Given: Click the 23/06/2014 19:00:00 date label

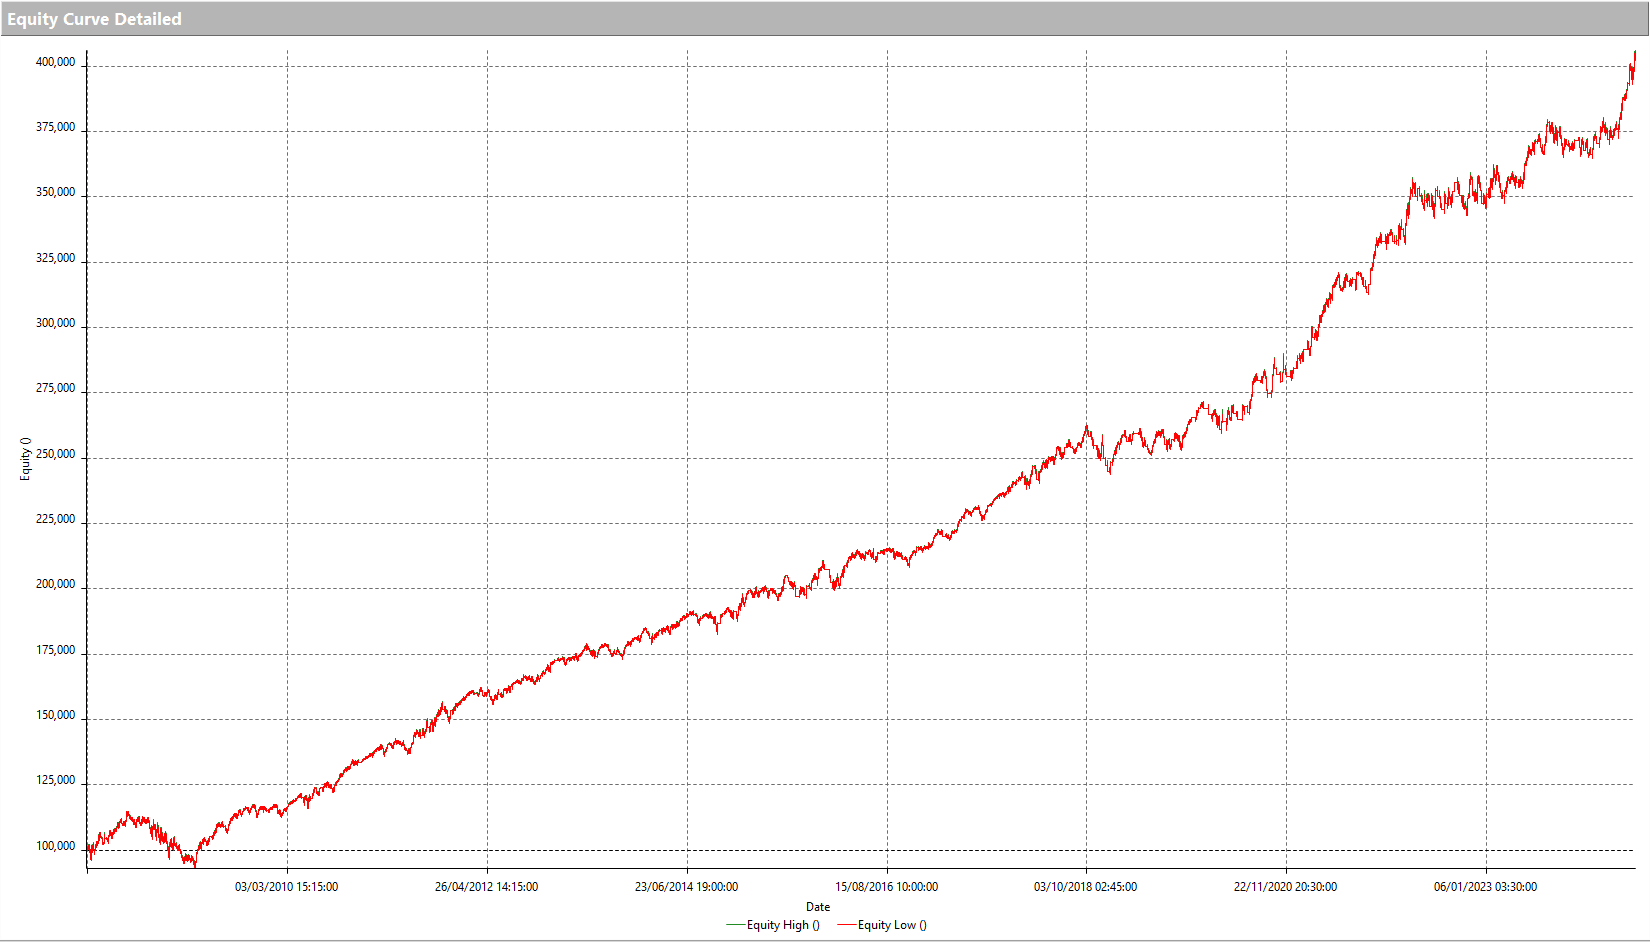Looking at the screenshot, I should tap(686, 887).
